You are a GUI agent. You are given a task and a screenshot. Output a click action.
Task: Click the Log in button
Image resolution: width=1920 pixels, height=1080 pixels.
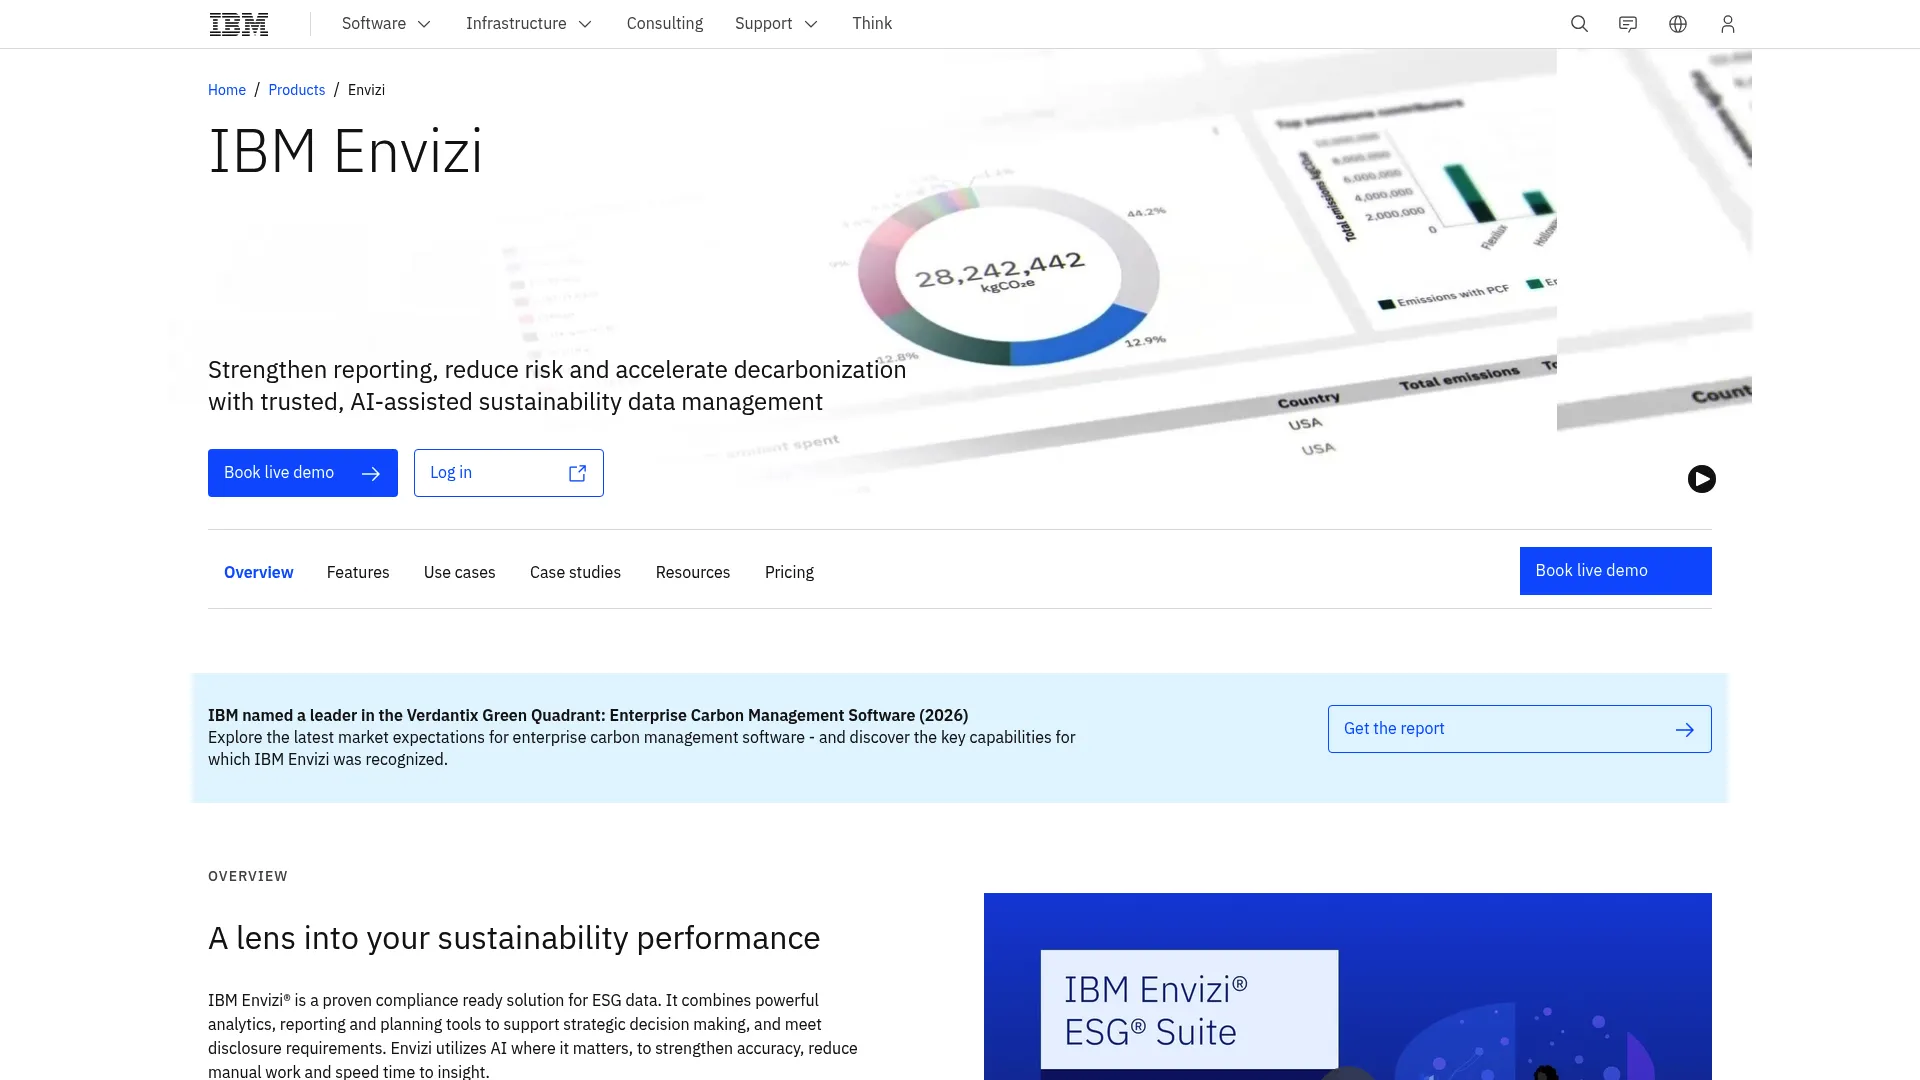[x=509, y=473]
